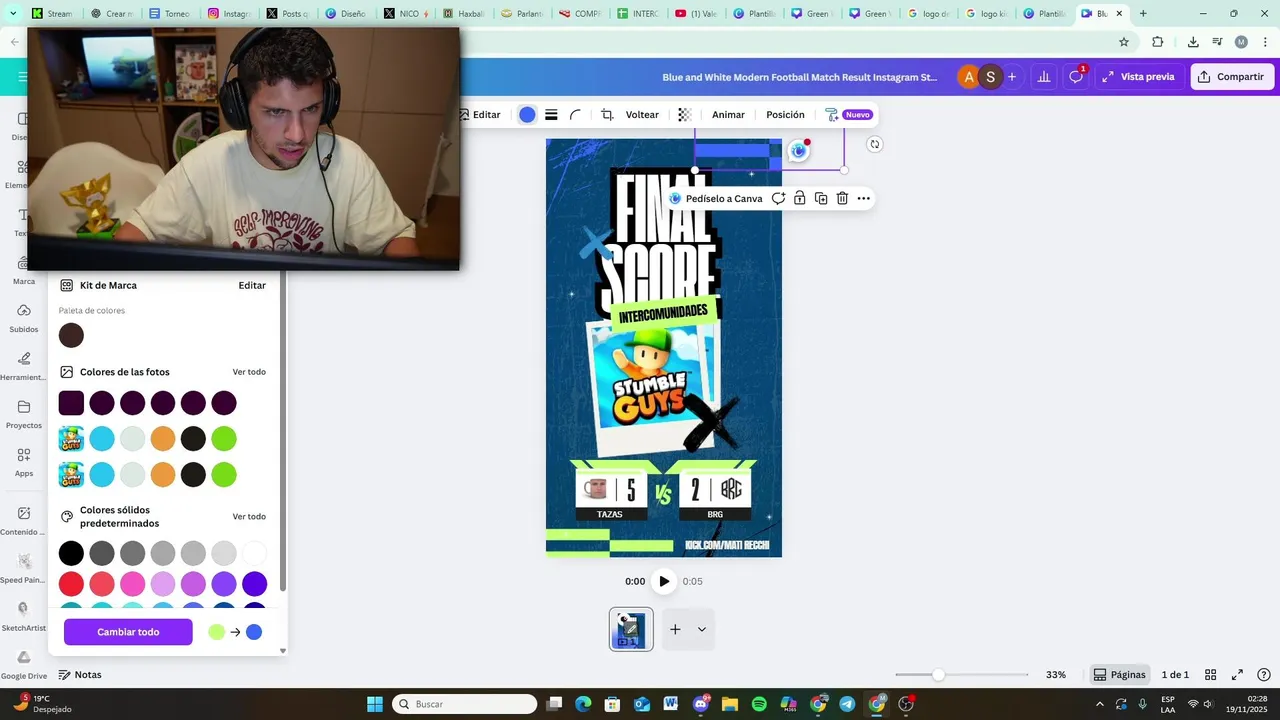Click Editar in the element toolbar
This screenshot has width=1280, height=720.
pyautogui.click(x=480, y=115)
